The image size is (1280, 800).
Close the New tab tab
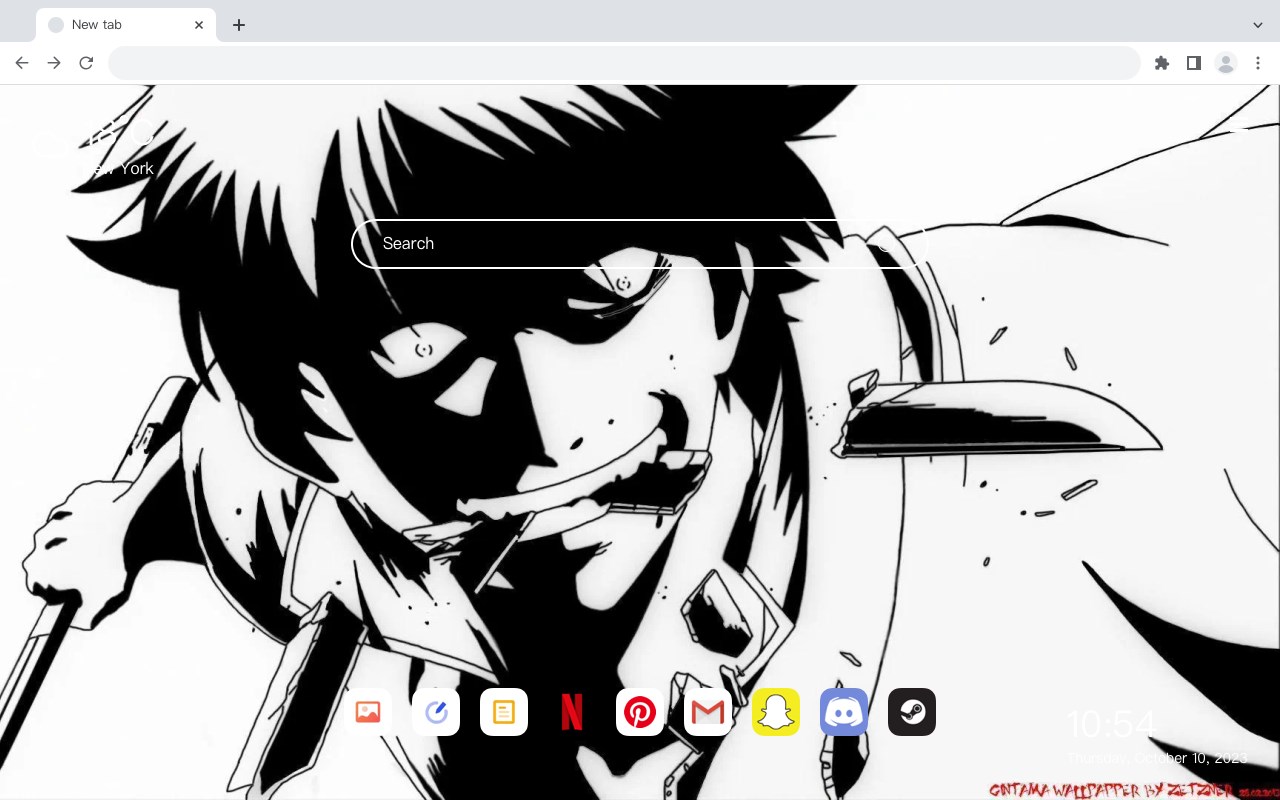click(199, 25)
